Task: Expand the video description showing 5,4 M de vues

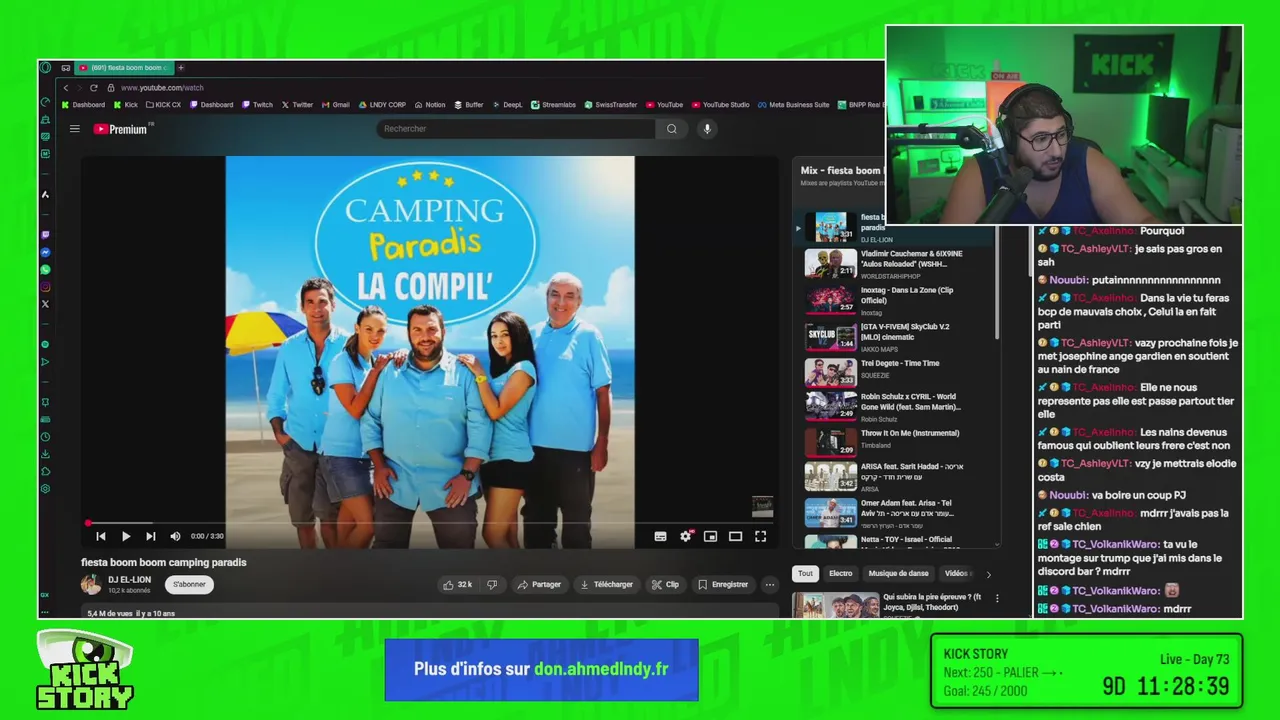Action: [x=430, y=613]
